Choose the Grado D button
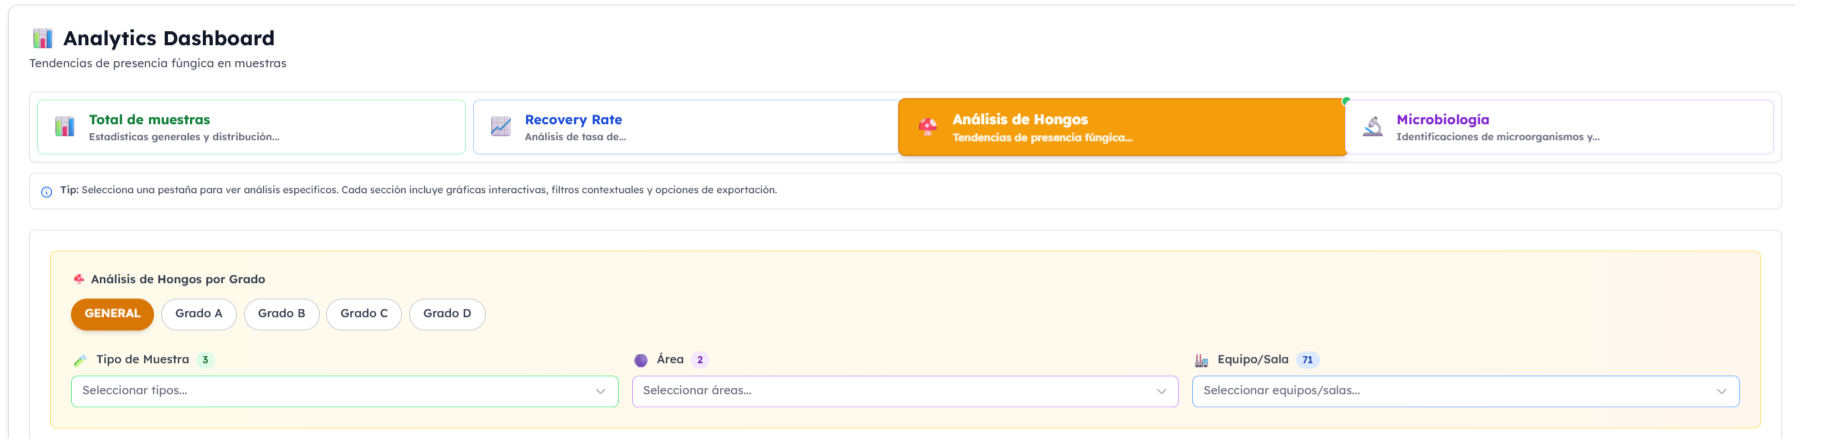This screenshot has width=1843, height=445. (447, 314)
